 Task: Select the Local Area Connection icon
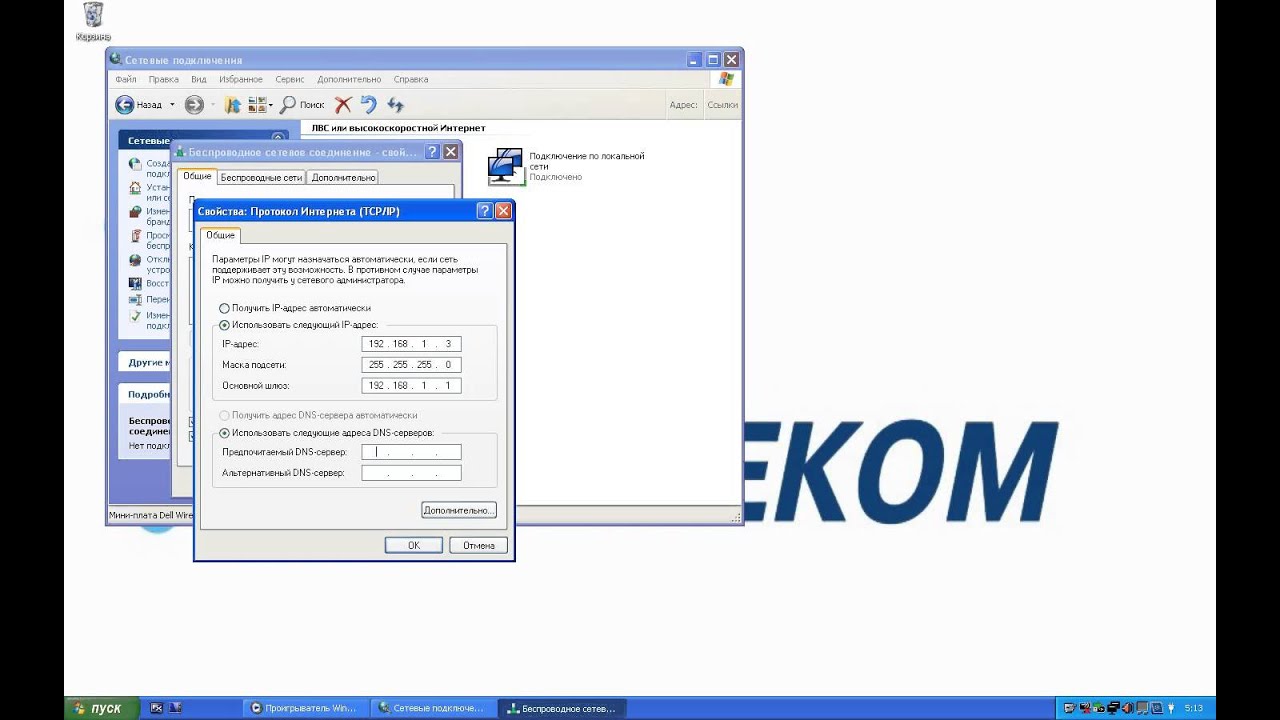click(506, 166)
